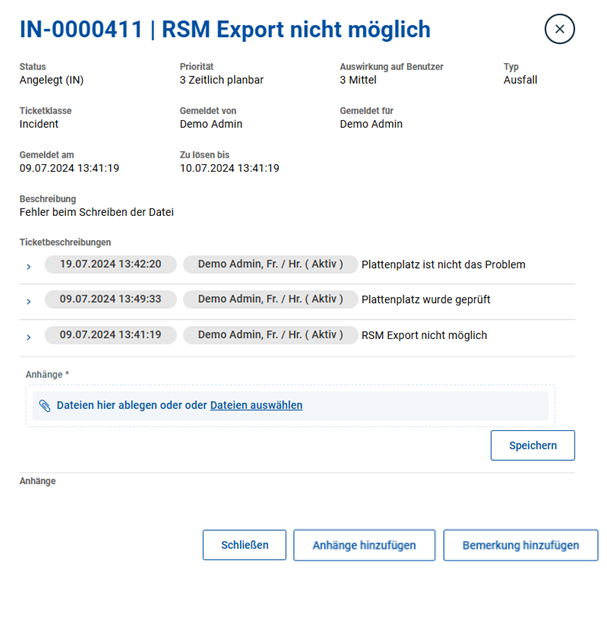Click Bemerkung hinzufügen button
This screenshot has height=643, width=607.
pos(521,545)
